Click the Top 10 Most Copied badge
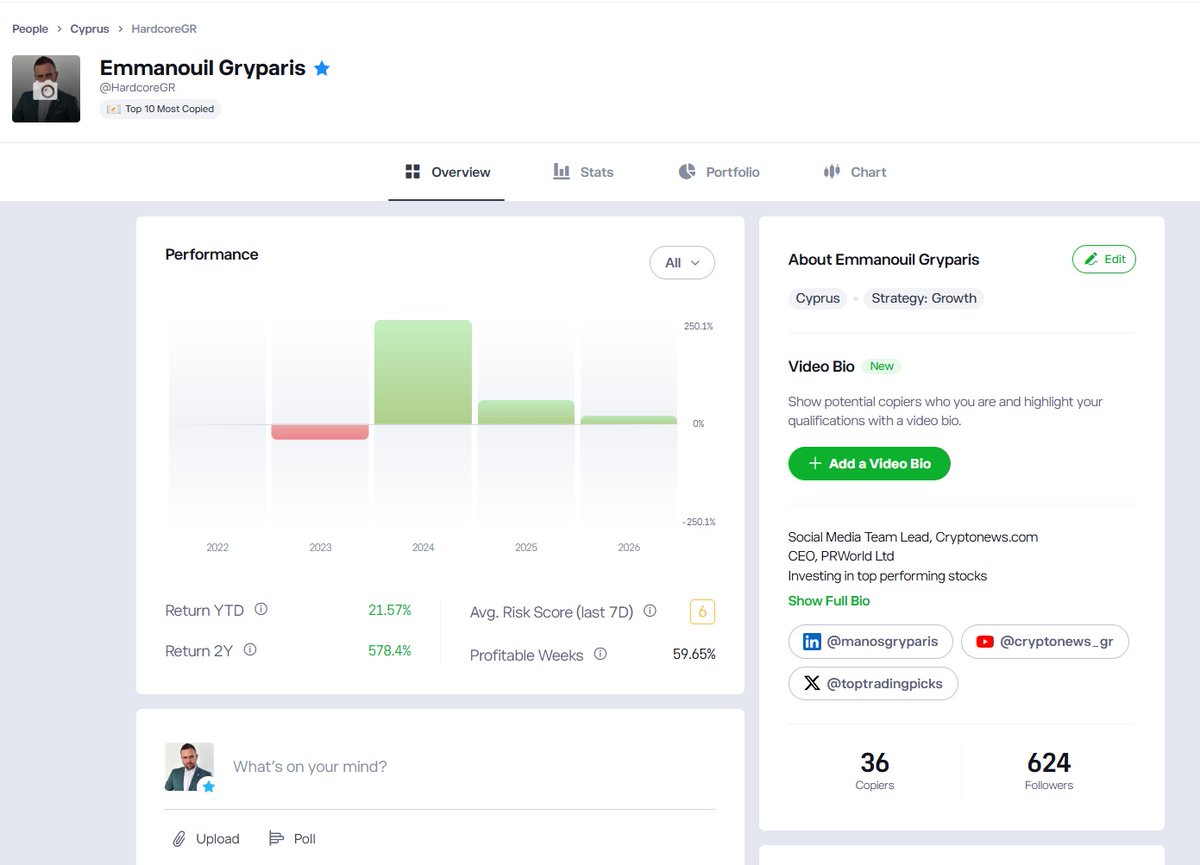Viewport: 1200px width, 865px height. [x=161, y=109]
